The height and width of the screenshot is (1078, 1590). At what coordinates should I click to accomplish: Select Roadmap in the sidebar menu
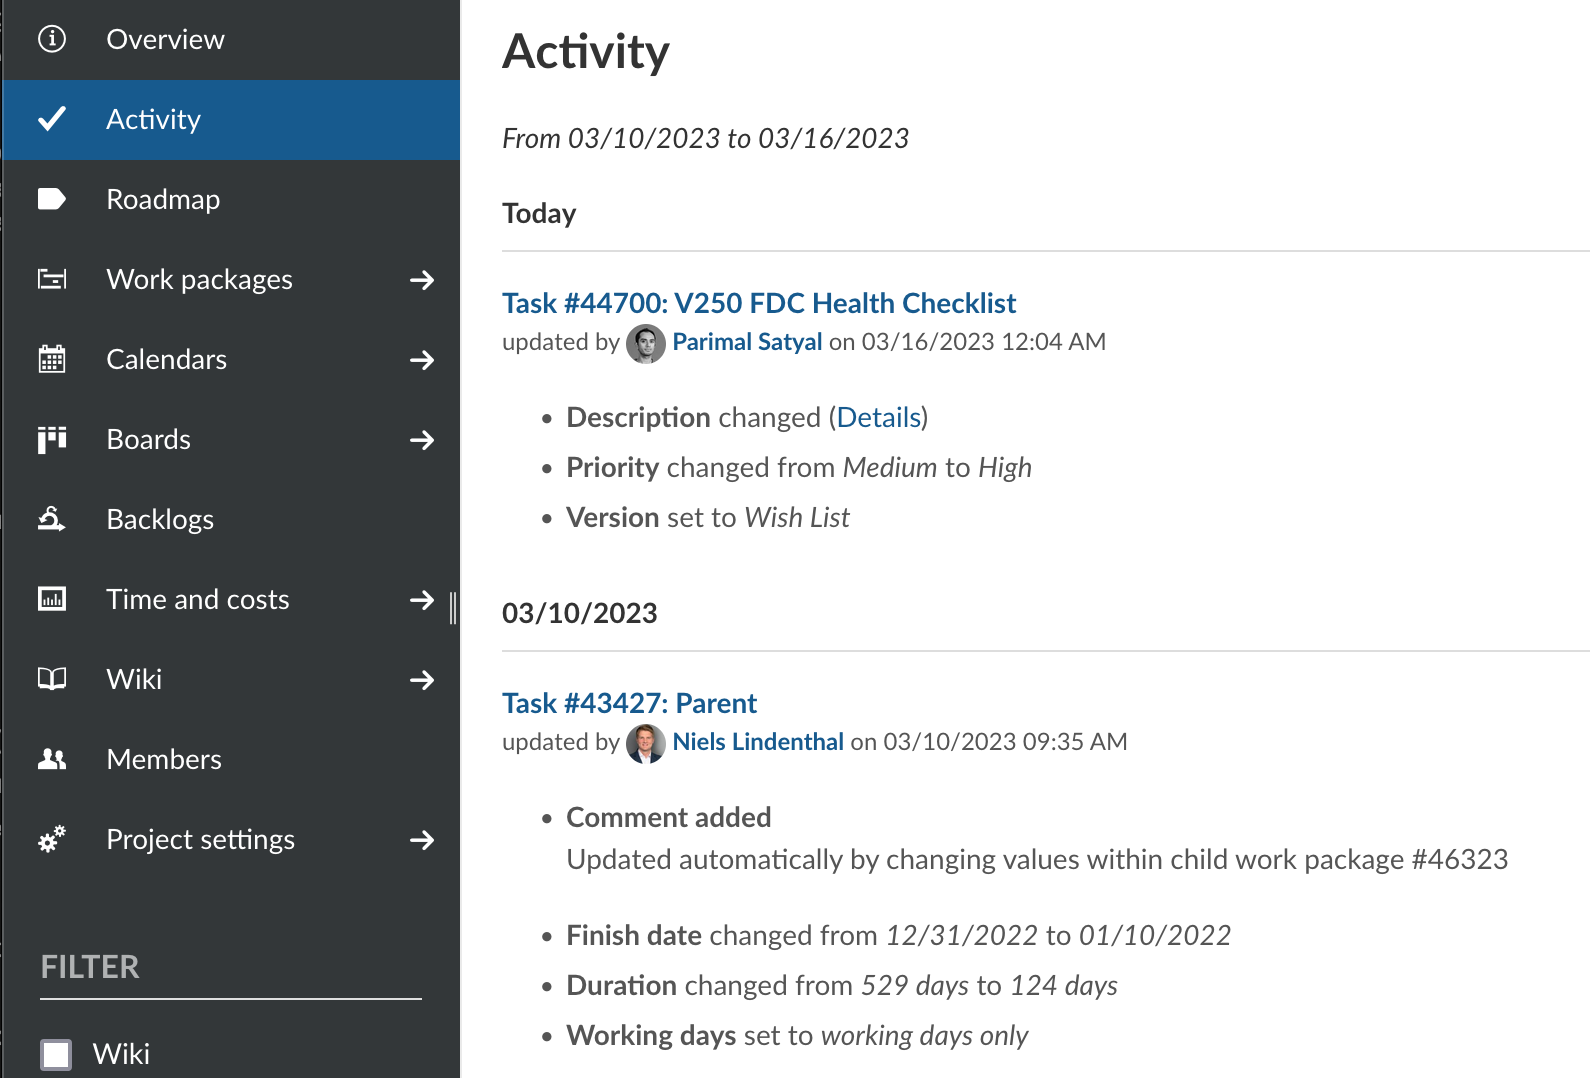click(162, 199)
